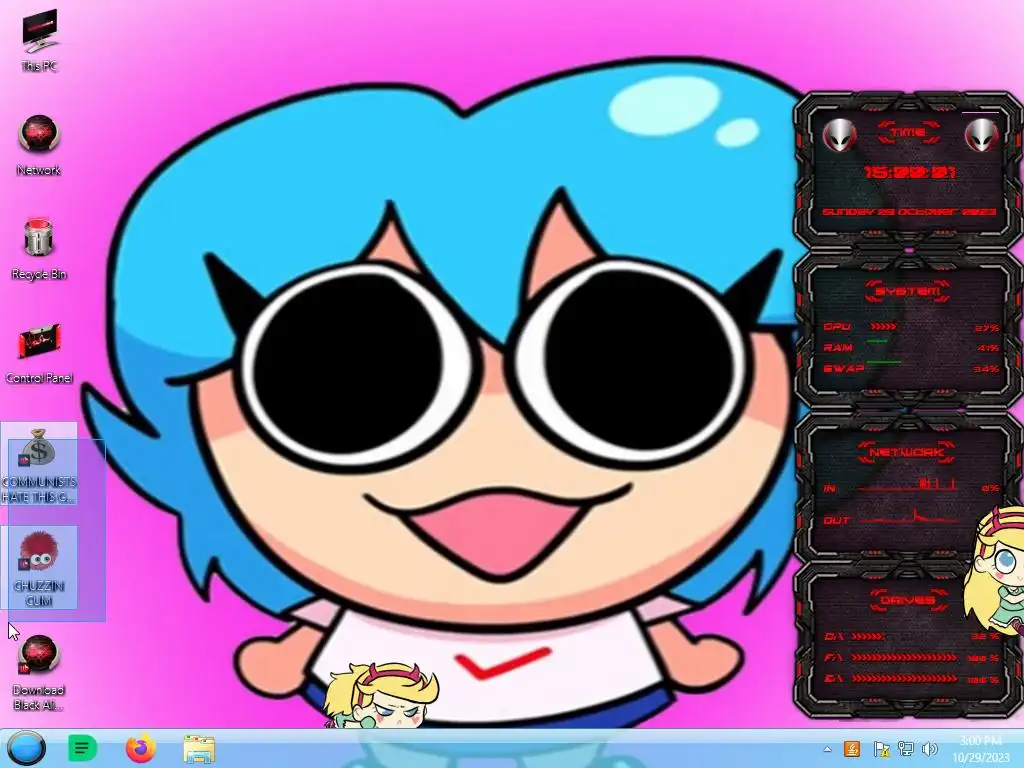The image size is (1024, 768).
Task: Click the 27% CPU value
Action: [987, 328]
